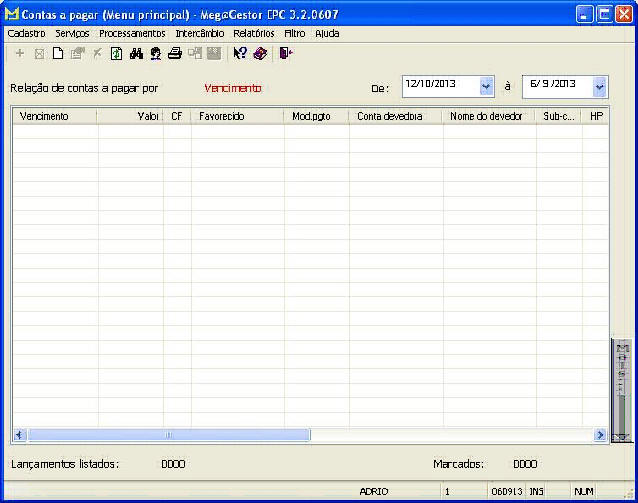638x503 pixels.
Task: Open the help book icon
Action: click(x=260, y=54)
